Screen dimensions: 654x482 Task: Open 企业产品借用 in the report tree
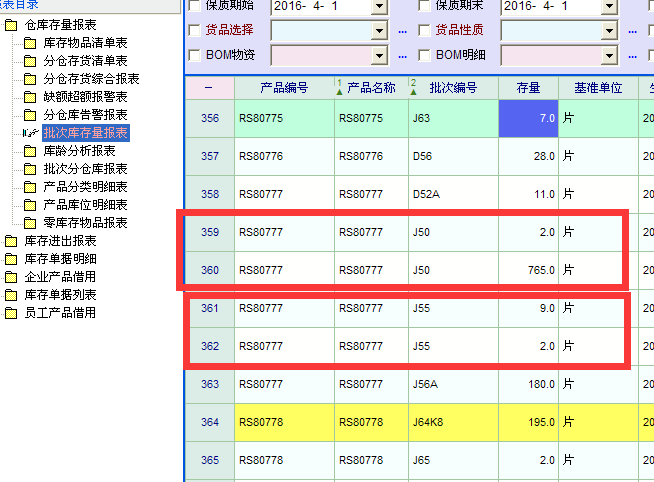(60, 277)
